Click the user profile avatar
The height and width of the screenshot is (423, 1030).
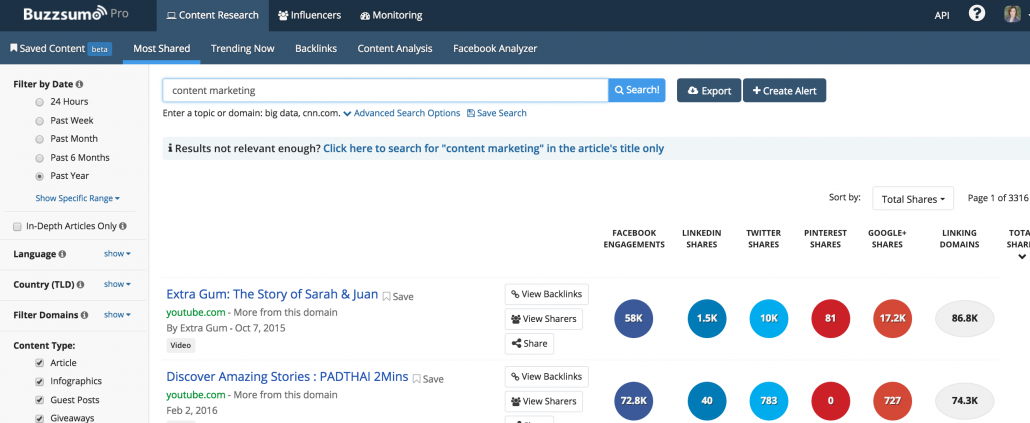[1012, 14]
